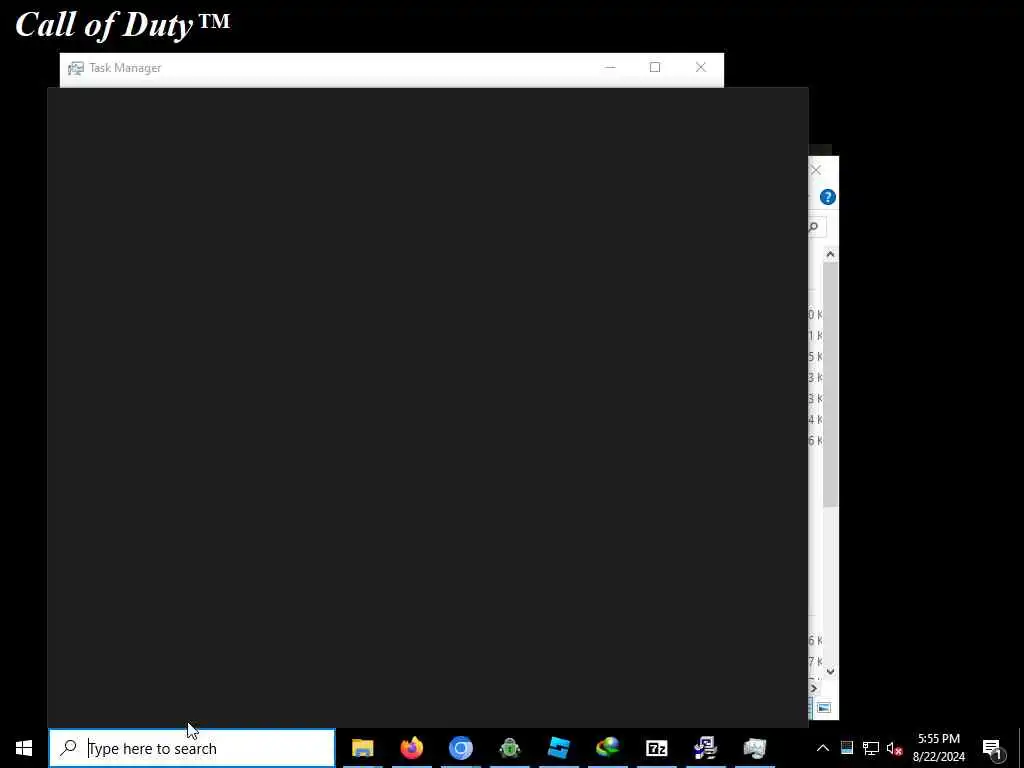Open File Explorer from the taskbar
Screen dimensions: 1024x768
pos(362,748)
